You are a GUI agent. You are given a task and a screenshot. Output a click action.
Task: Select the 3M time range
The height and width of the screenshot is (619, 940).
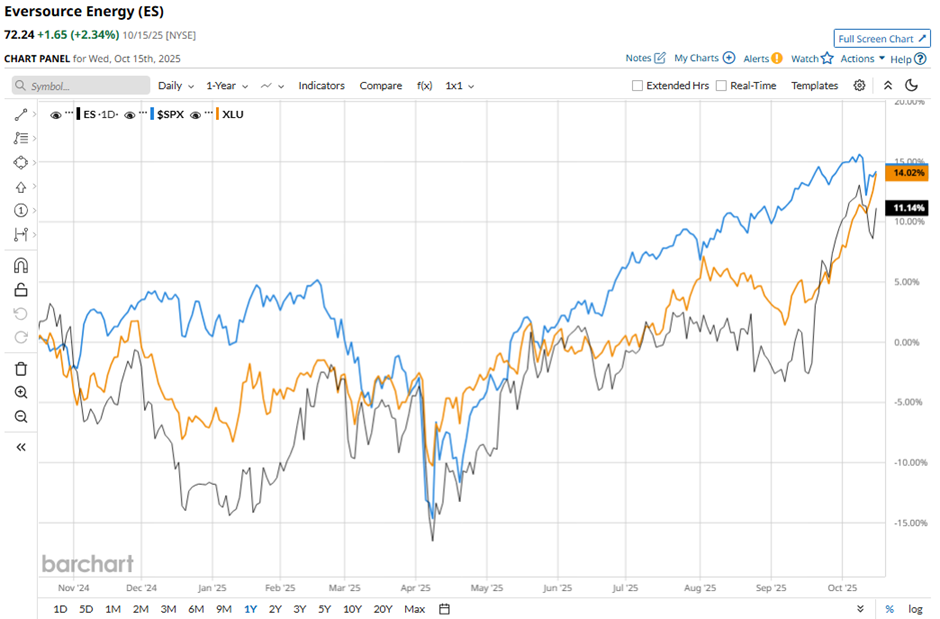[x=168, y=609]
